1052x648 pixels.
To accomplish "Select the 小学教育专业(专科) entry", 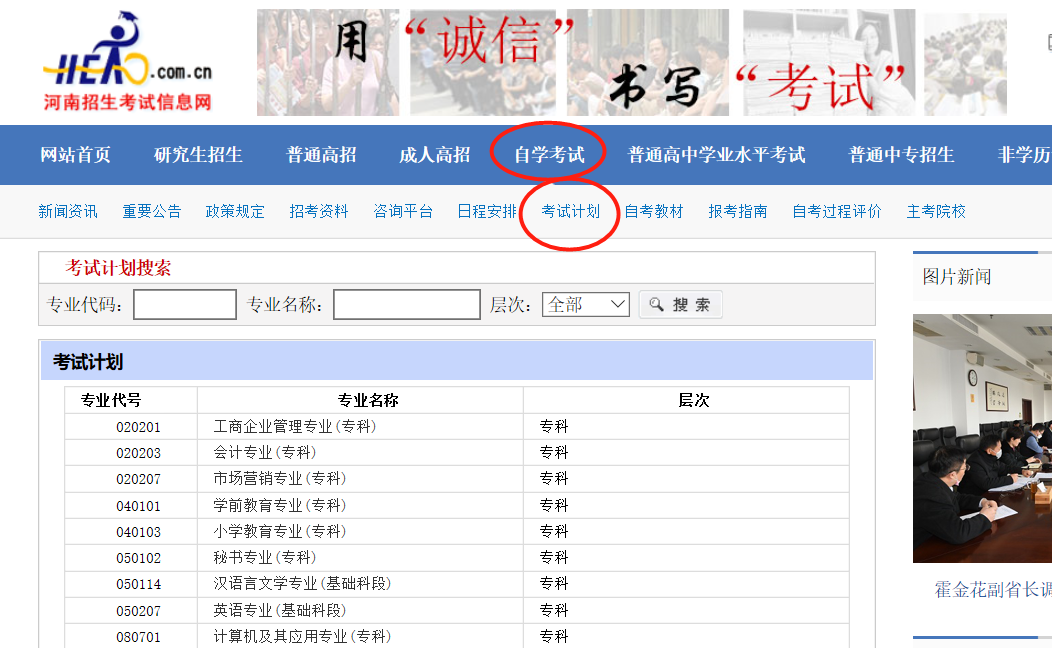I will tap(280, 532).
